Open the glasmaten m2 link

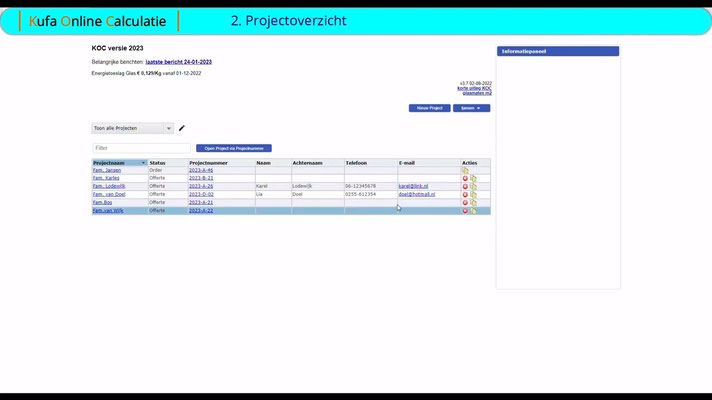tap(477, 93)
